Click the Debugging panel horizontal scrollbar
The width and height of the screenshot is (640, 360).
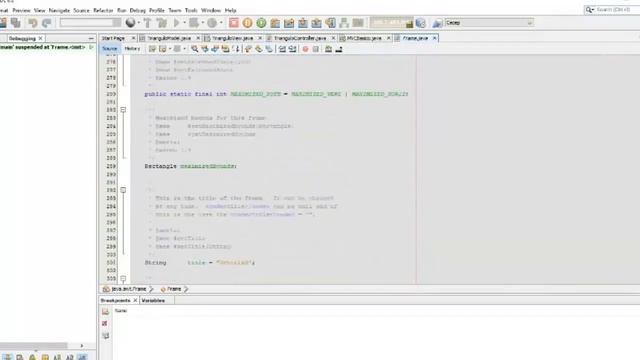pos(33,346)
